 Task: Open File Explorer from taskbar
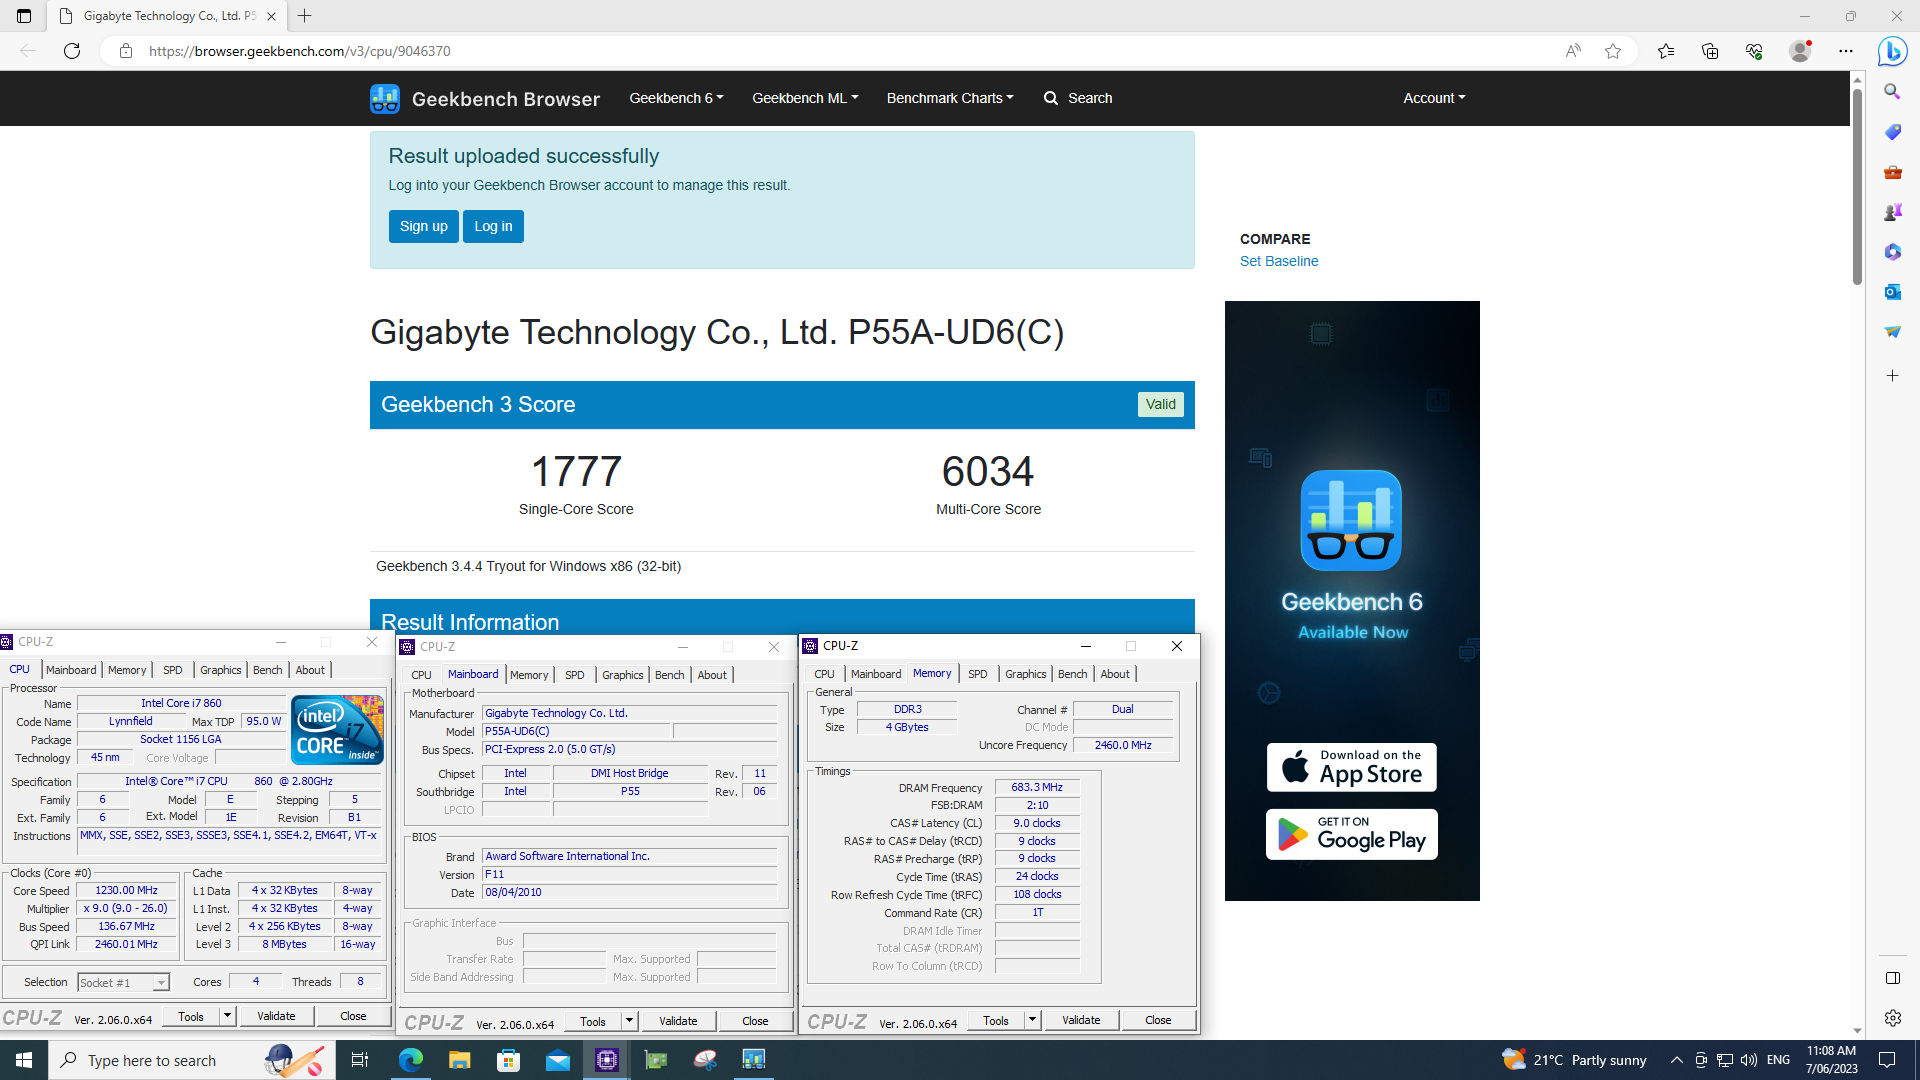pos(459,1060)
